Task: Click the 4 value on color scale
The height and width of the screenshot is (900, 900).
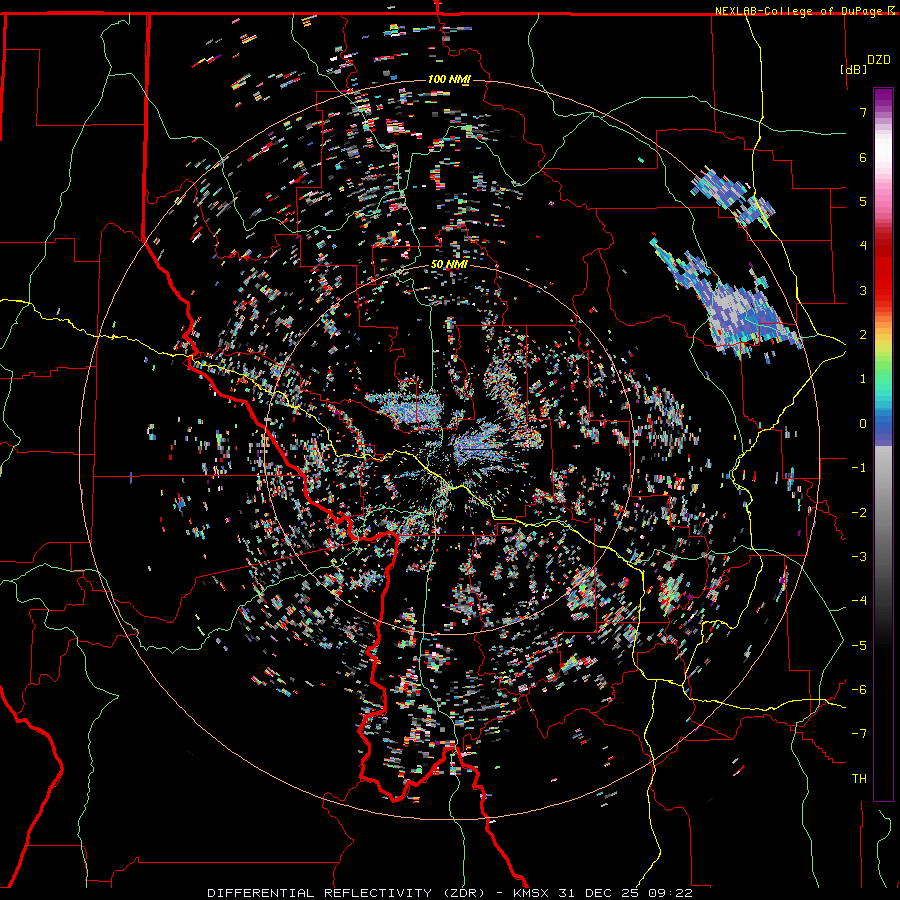Action: coord(863,246)
